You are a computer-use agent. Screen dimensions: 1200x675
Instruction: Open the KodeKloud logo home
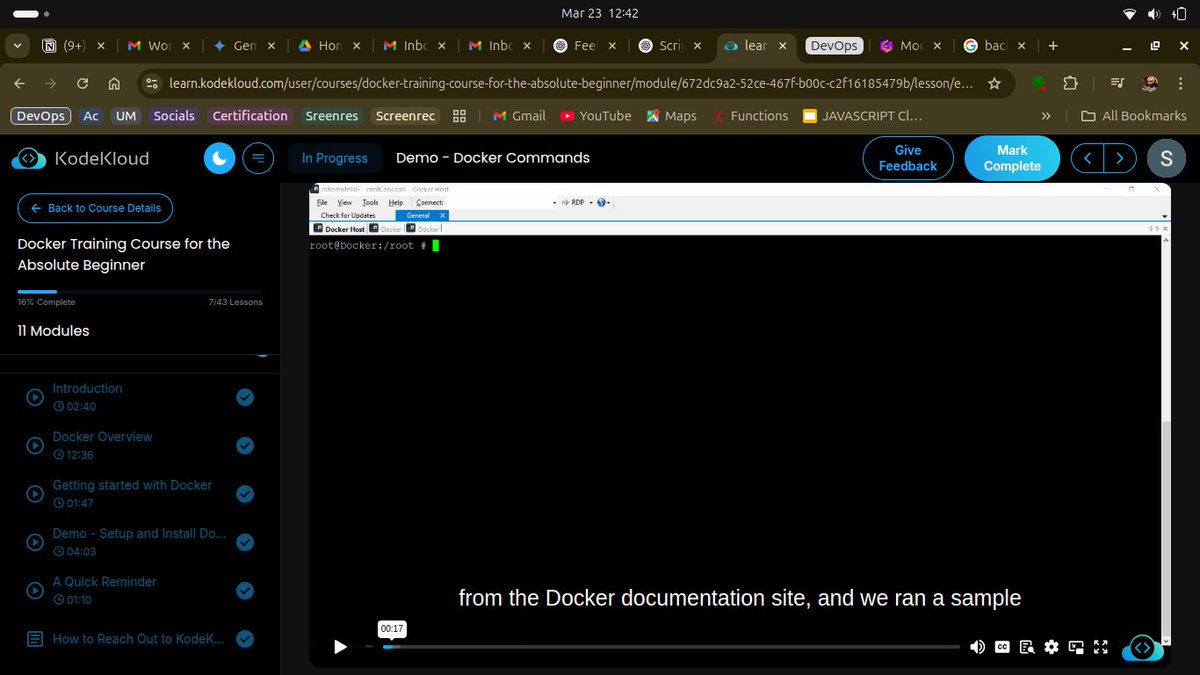[x=80, y=158]
